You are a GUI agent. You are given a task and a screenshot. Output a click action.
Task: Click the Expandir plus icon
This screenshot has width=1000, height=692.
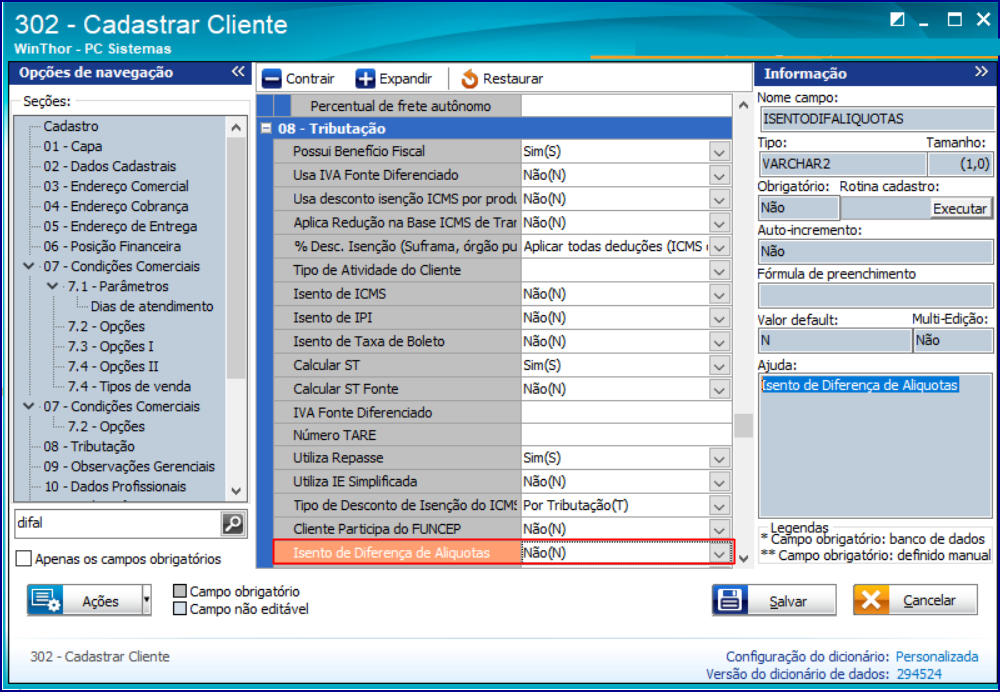[x=365, y=79]
